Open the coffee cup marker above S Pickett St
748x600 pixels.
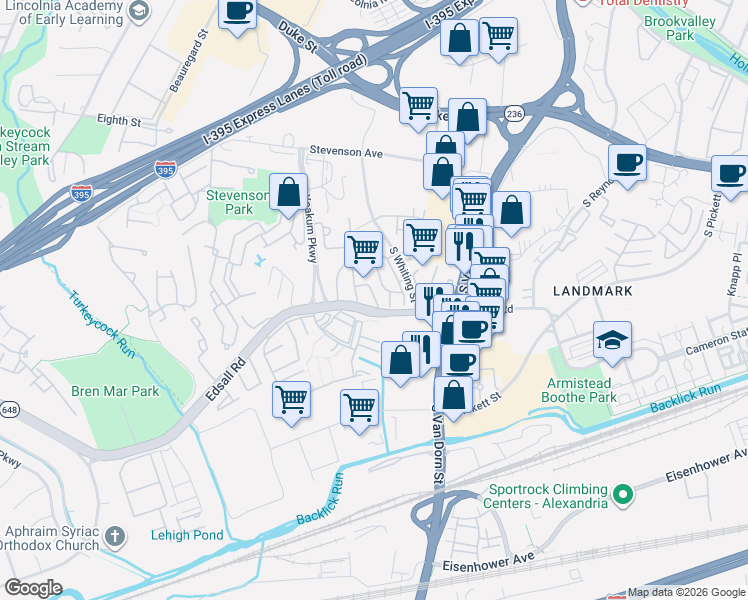tap(730, 175)
